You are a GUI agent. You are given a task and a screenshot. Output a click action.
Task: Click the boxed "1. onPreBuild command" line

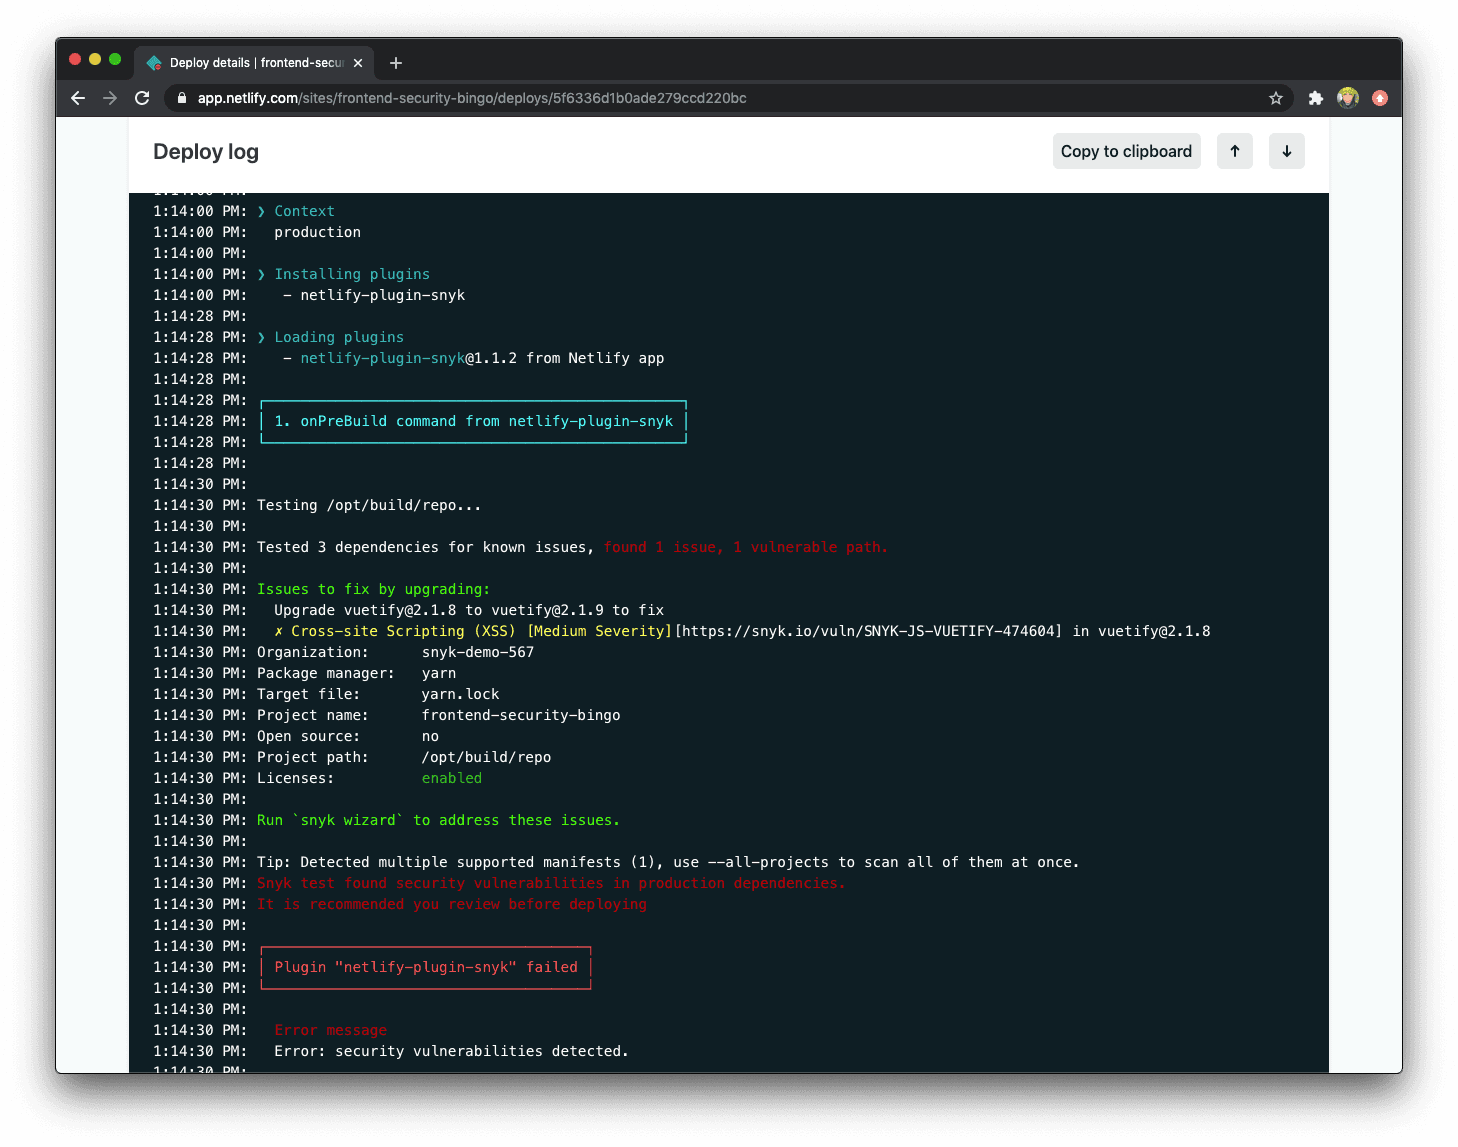tap(473, 421)
